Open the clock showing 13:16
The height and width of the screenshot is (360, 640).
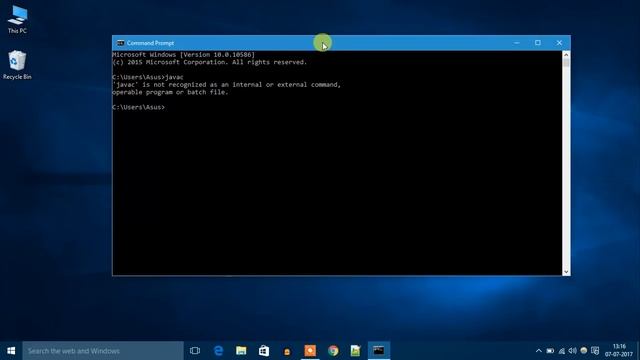[619, 351]
